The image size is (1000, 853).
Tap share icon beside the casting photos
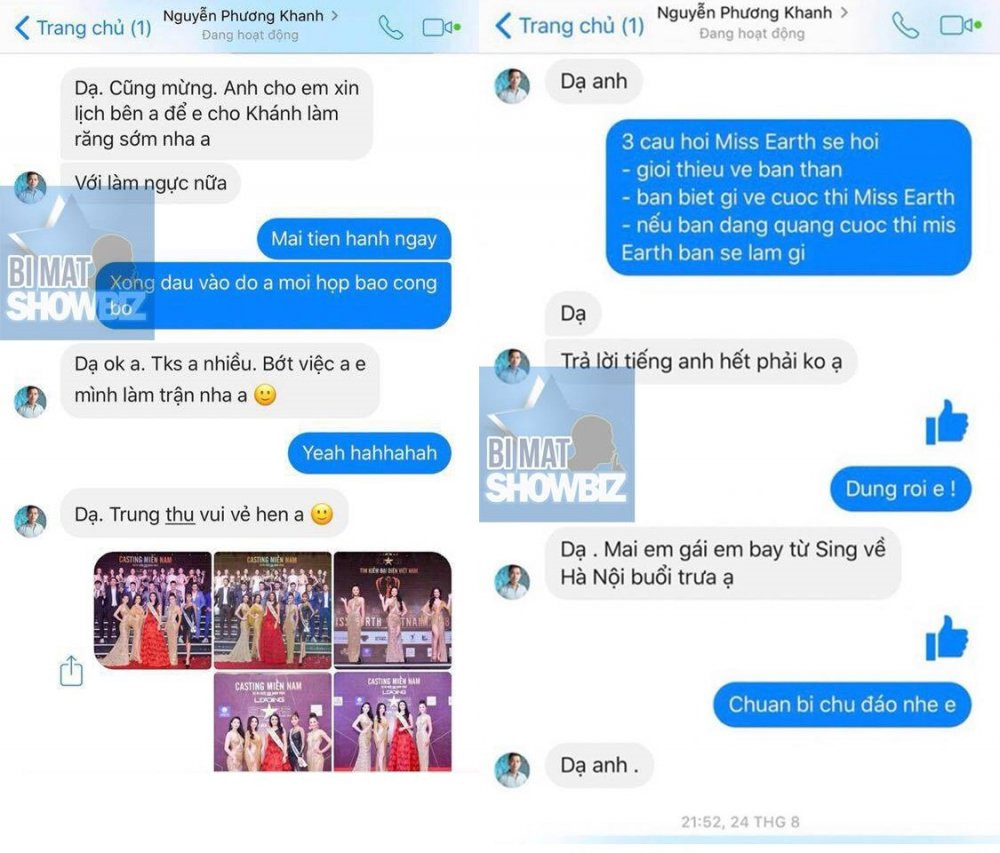pos(71,671)
